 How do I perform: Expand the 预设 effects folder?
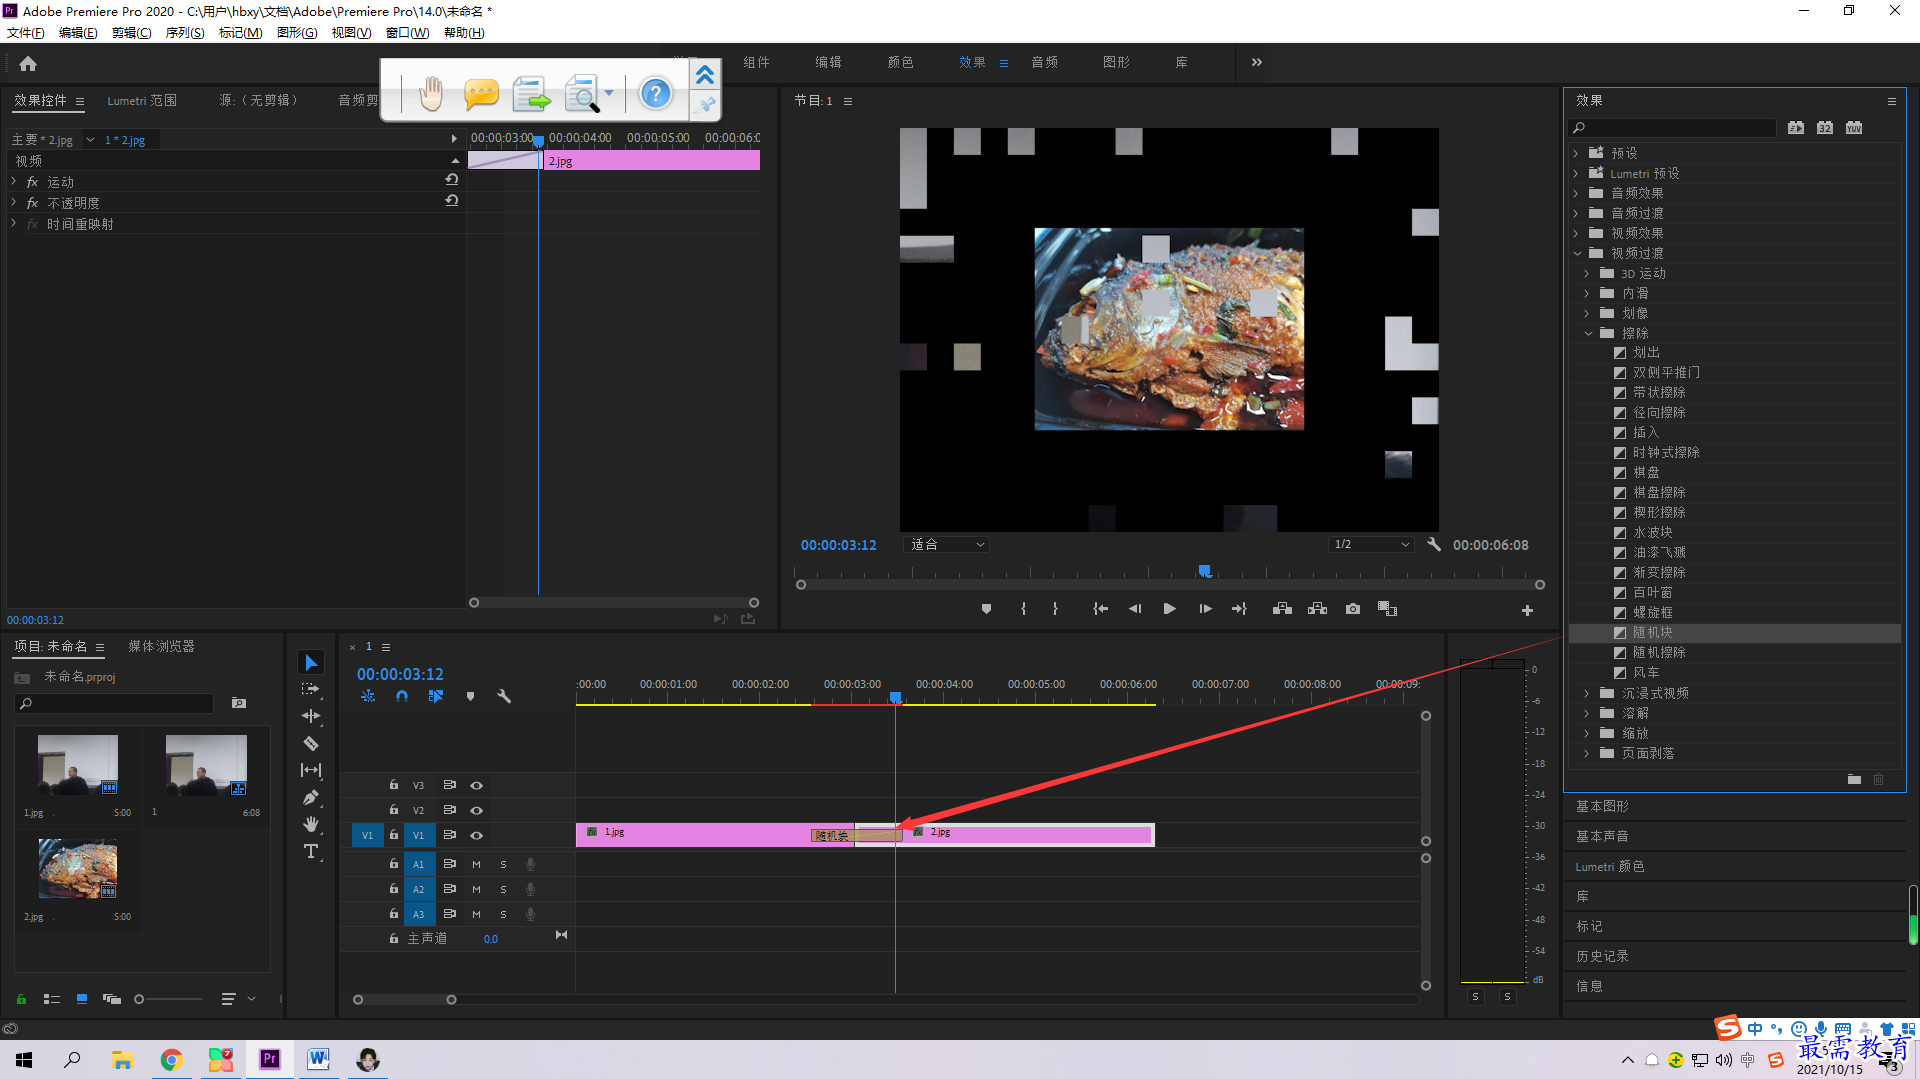[1576, 153]
